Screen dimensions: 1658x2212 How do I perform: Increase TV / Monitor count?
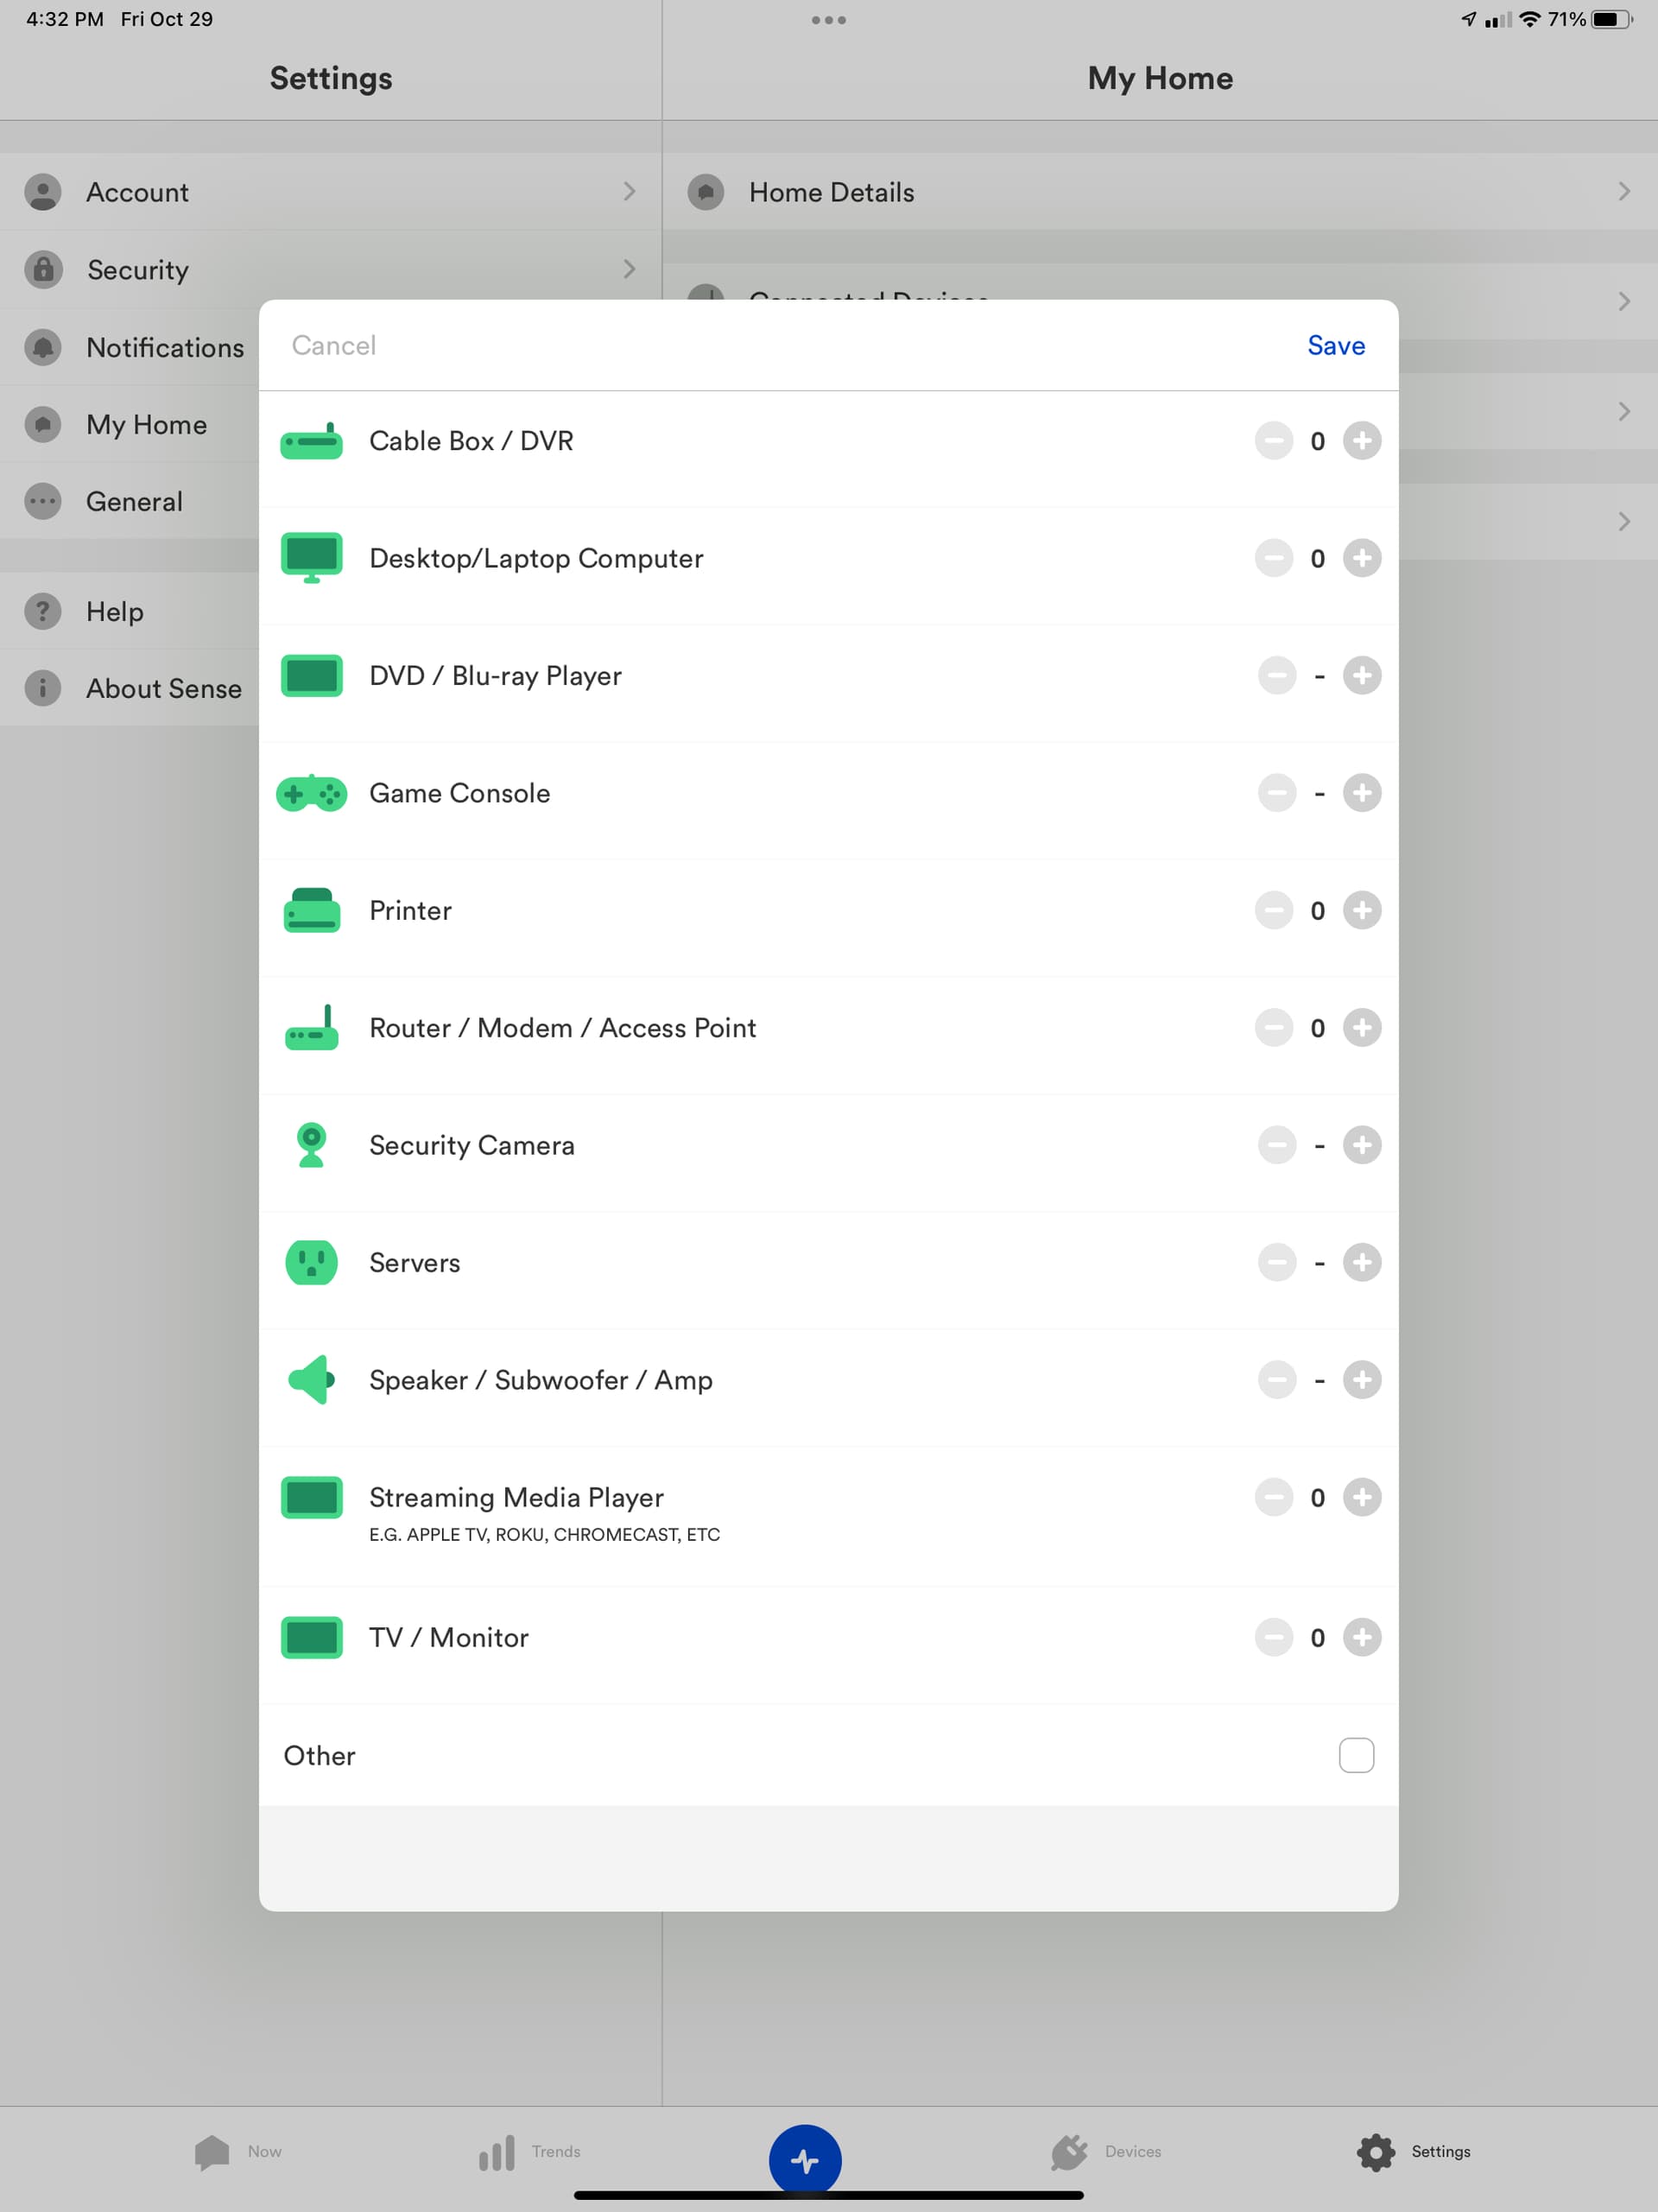(1361, 1637)
